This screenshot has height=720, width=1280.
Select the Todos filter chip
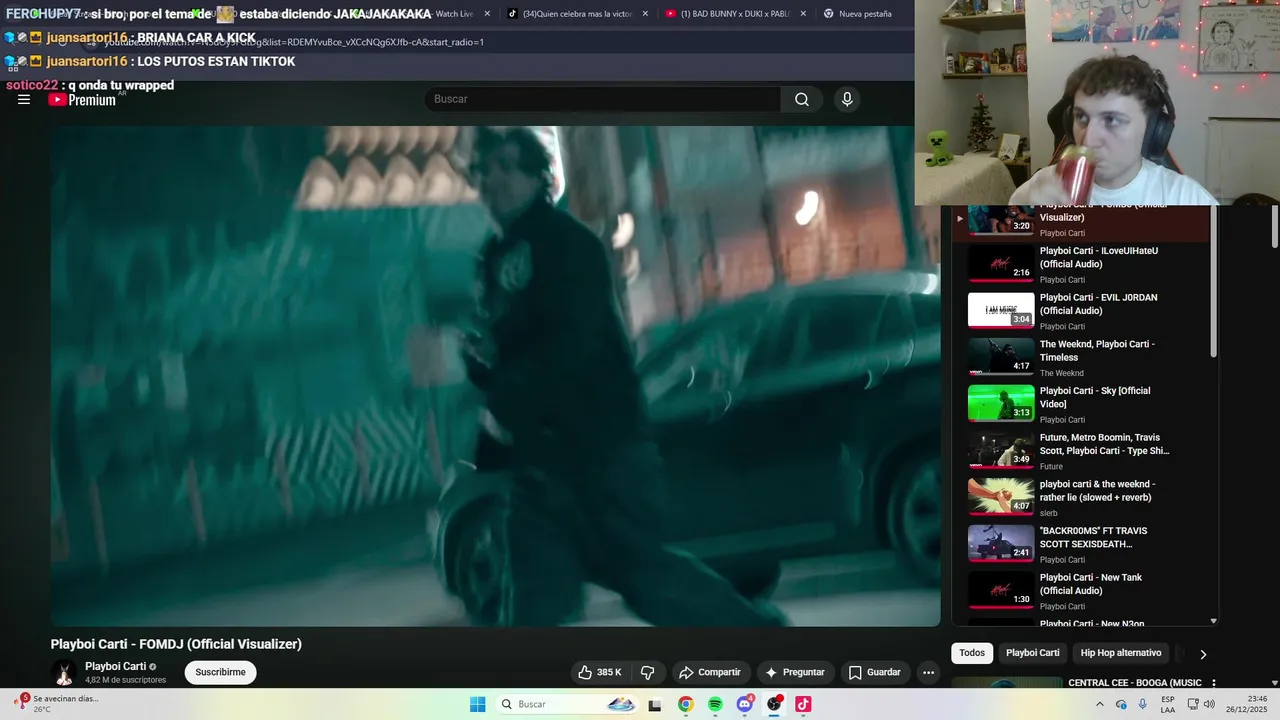(972, 653)
